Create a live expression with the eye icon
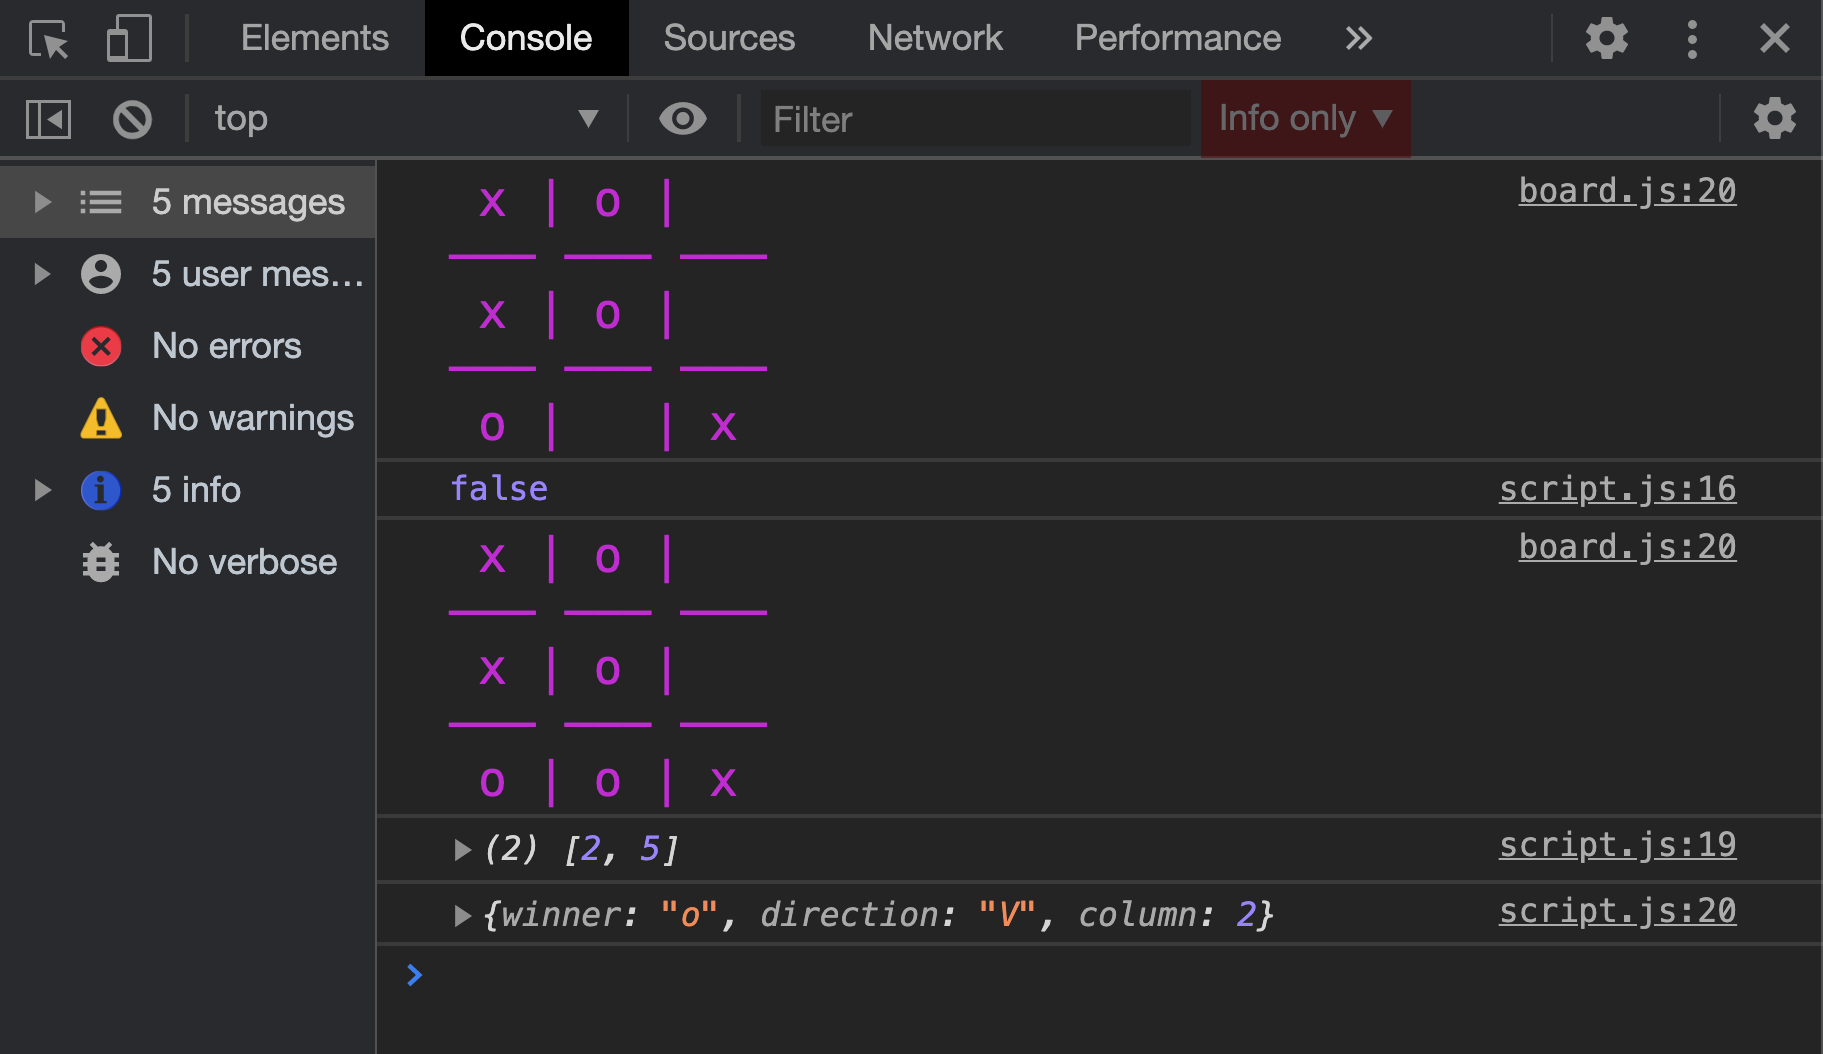Image resolution: width=1823 pixels, height=1054 pixels. [x=683, y=118]
